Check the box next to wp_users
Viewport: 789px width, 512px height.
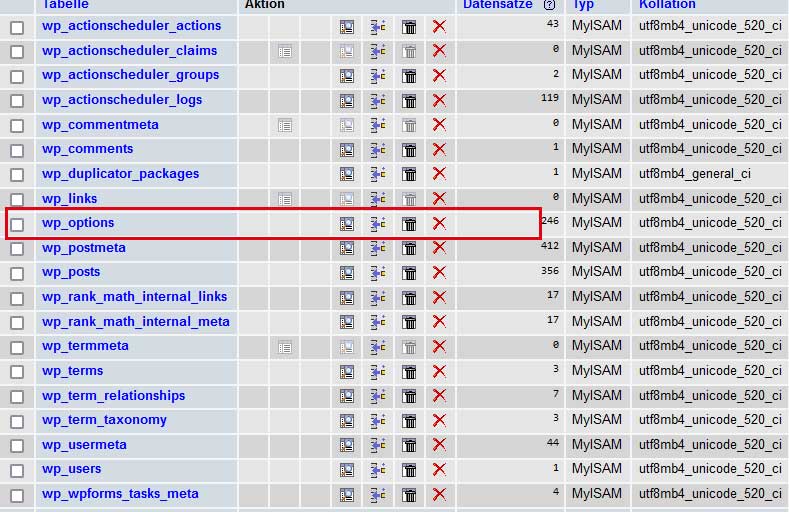[17, 471]
